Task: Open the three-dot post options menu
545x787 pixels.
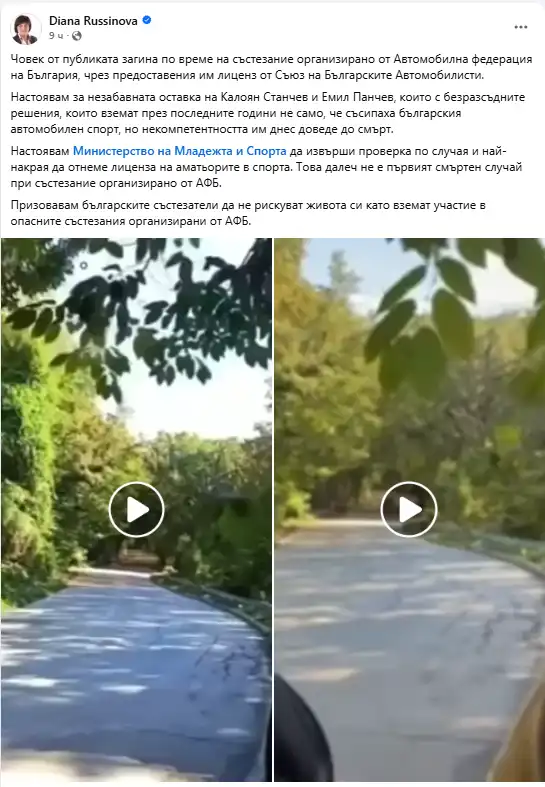Action: click(x=521, y=27)
